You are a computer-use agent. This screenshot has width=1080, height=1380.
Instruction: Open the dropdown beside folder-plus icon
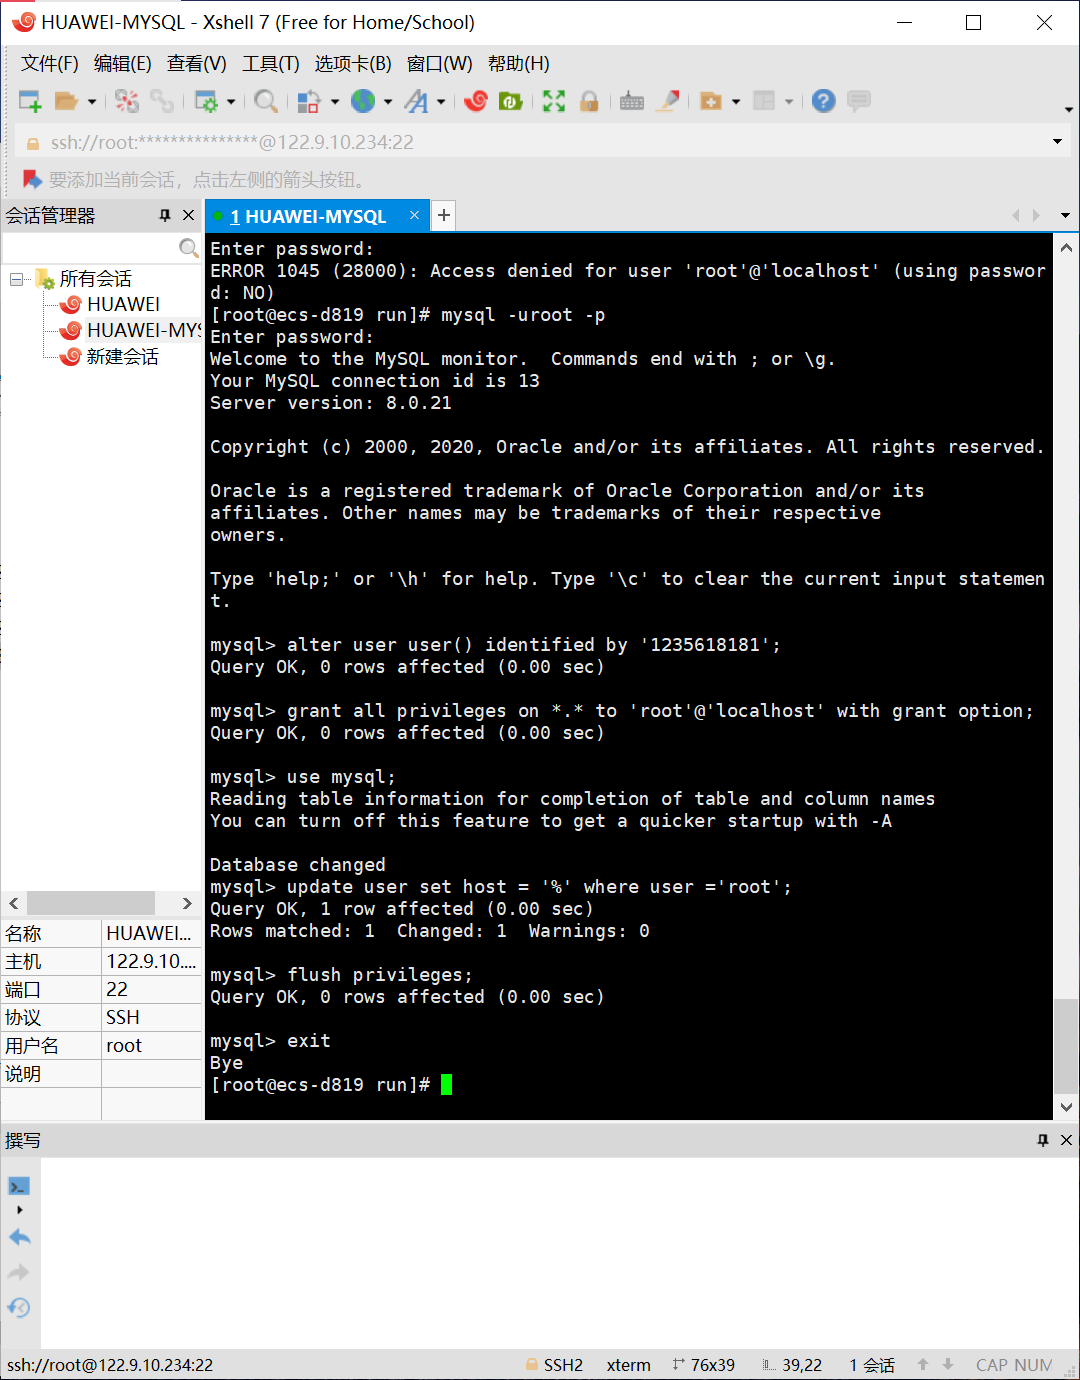pyautogui.click(x=736, y=102)
